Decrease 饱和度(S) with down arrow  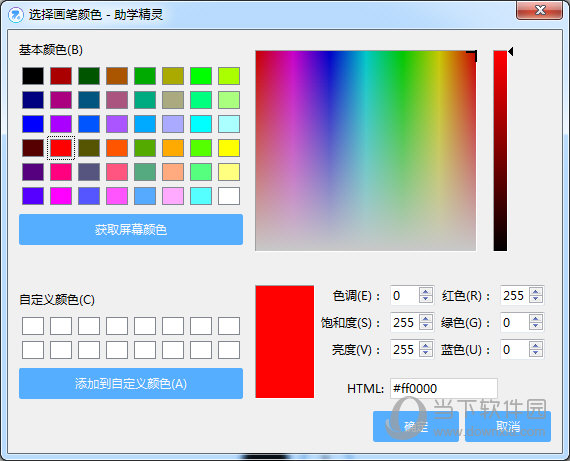[x=426, y=326]
